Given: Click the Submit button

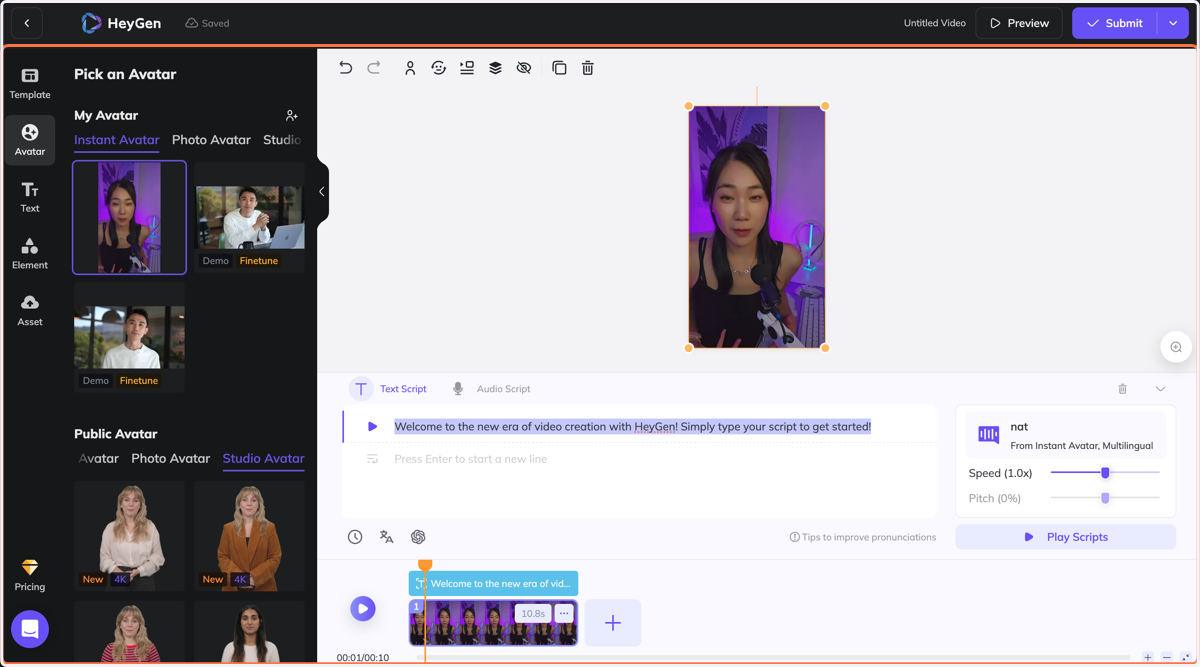Looking at the screenshot, I should tap(1115, 23).
